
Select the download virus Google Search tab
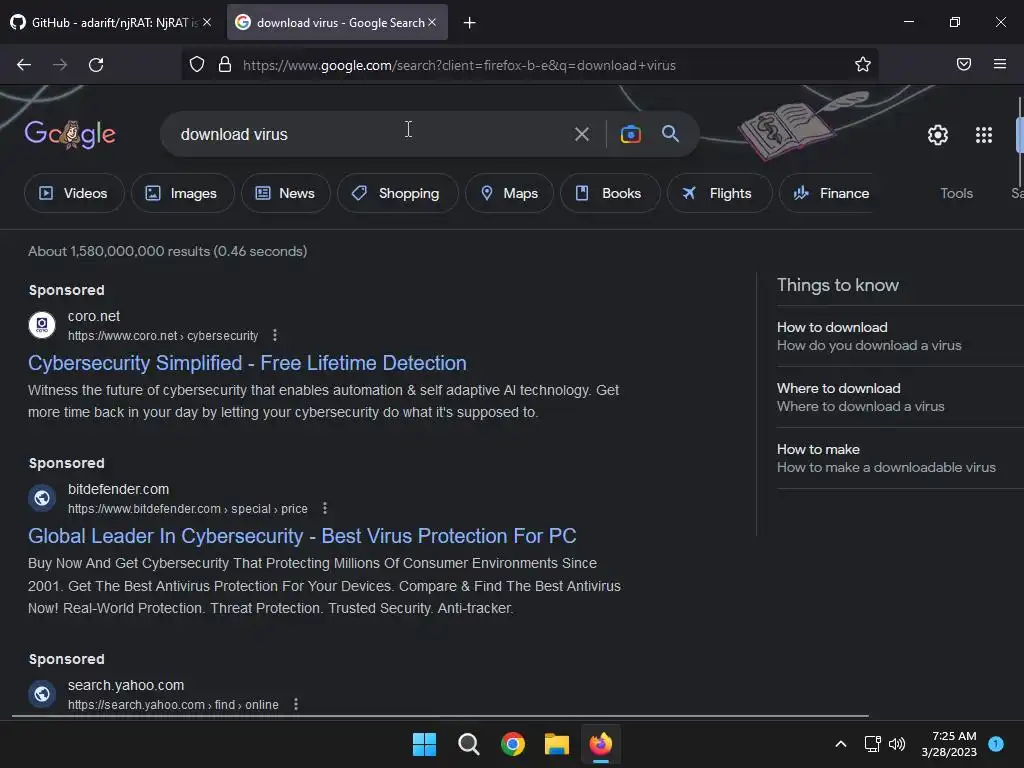click(x=337, y=22)
